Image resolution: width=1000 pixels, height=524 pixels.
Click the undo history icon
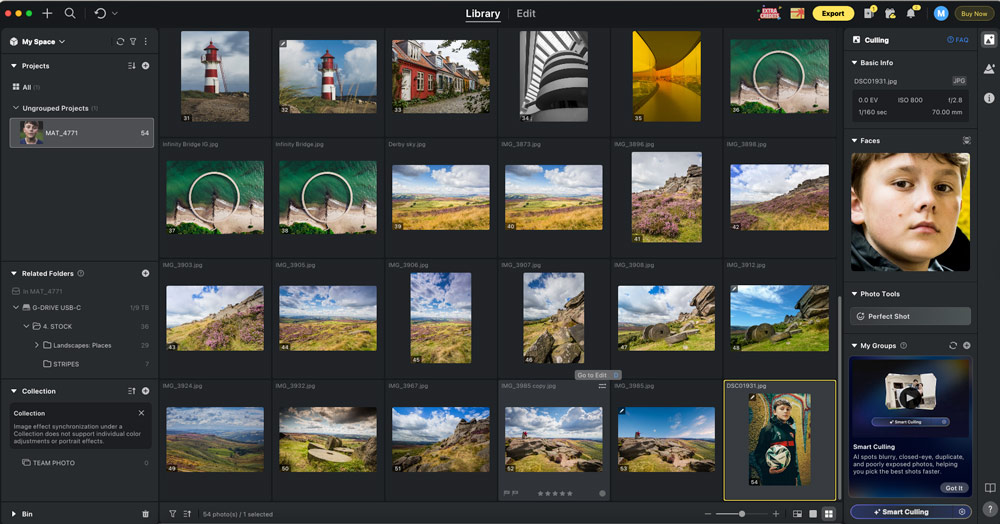click(100, 13)
